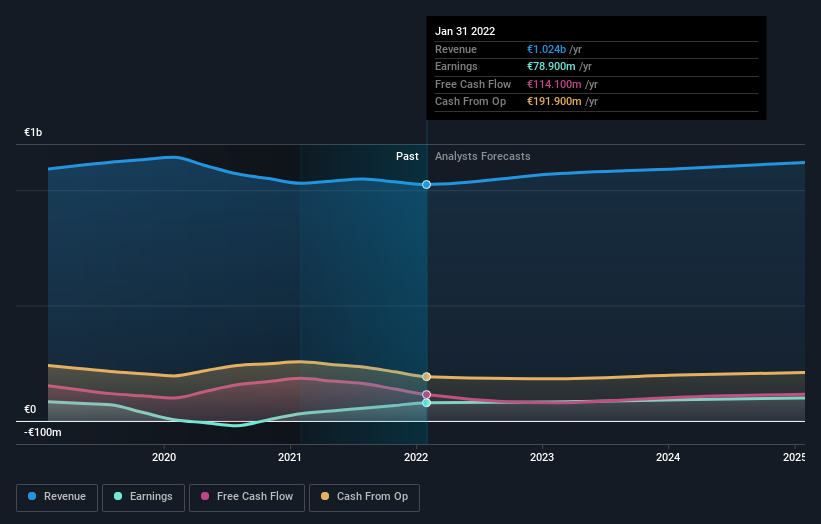This screenshot has height=524, width=821.
Task: Toggle the Cash From Op legend button
Action: (364, 497)
